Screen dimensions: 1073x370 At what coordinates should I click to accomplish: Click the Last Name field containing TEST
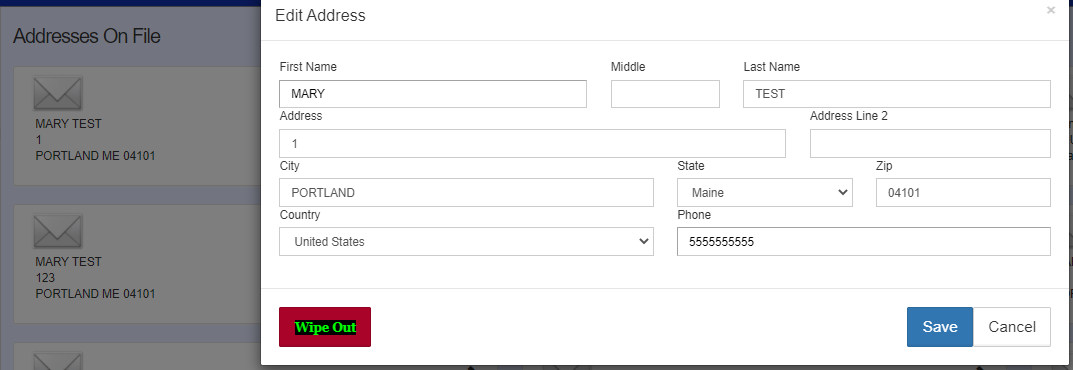(896, 94)
